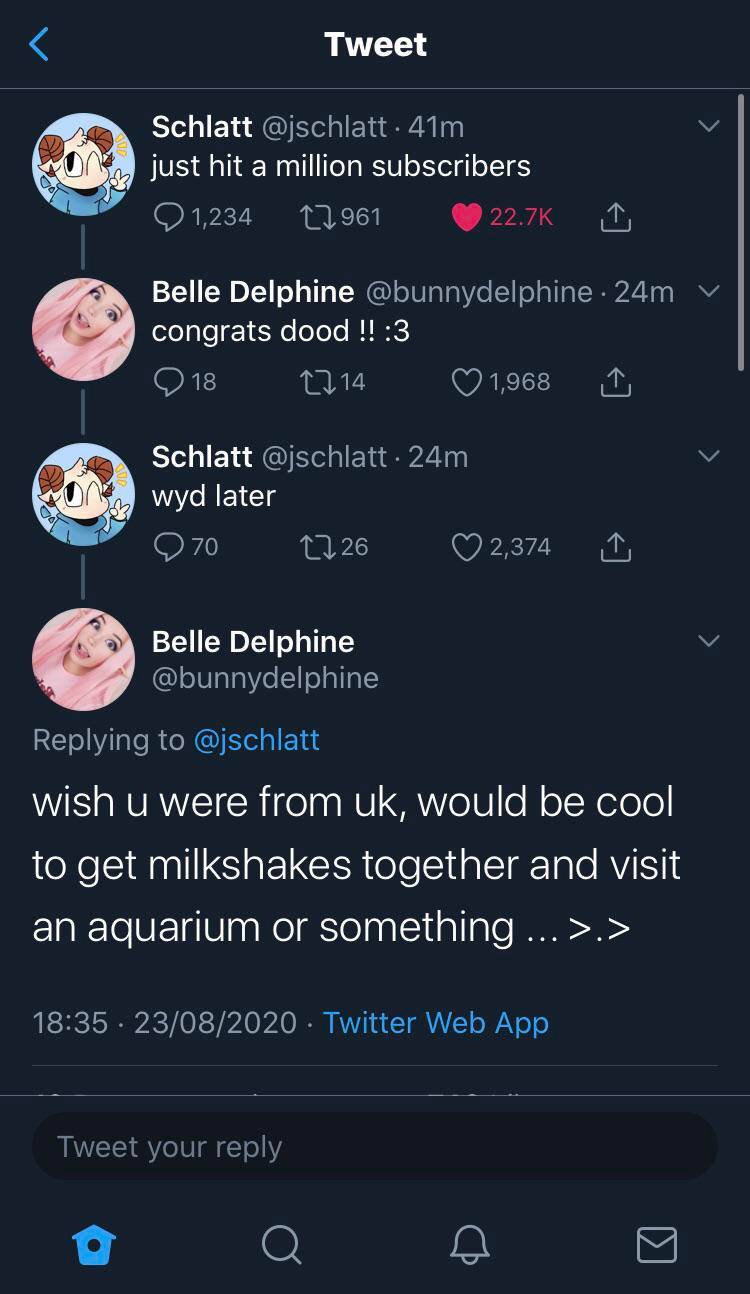Focus the 'Tweet your reply' field
Screen dimensions: 750x1294
coord(374,1147)
